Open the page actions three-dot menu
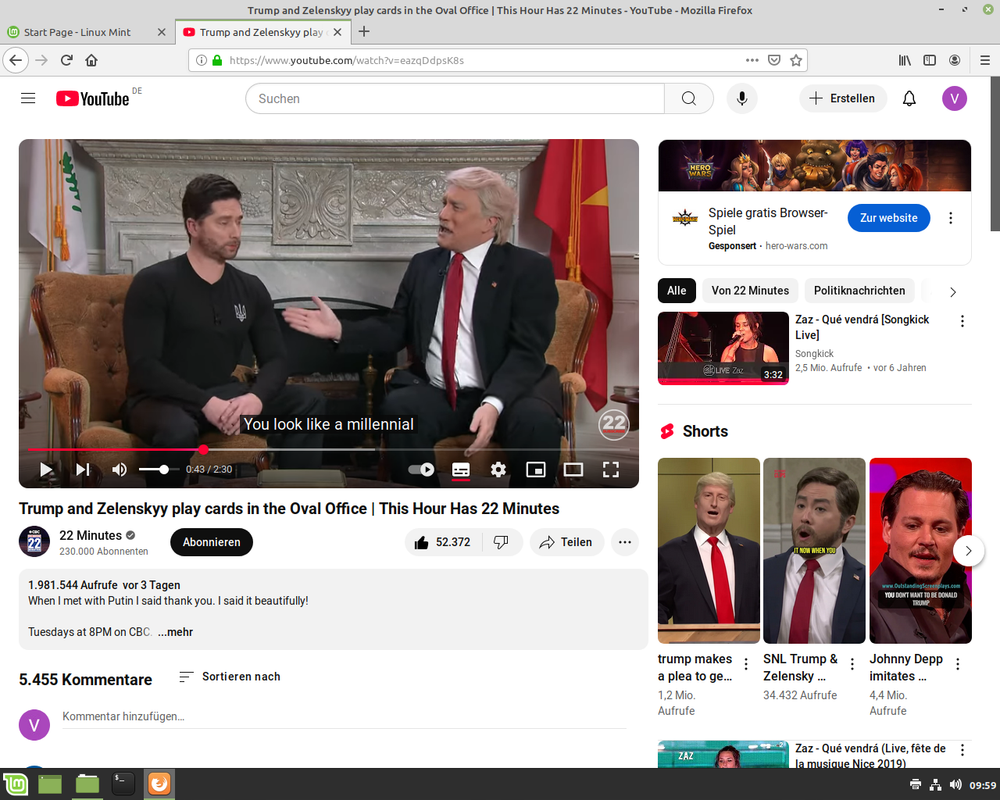 [x=753, y=61]
